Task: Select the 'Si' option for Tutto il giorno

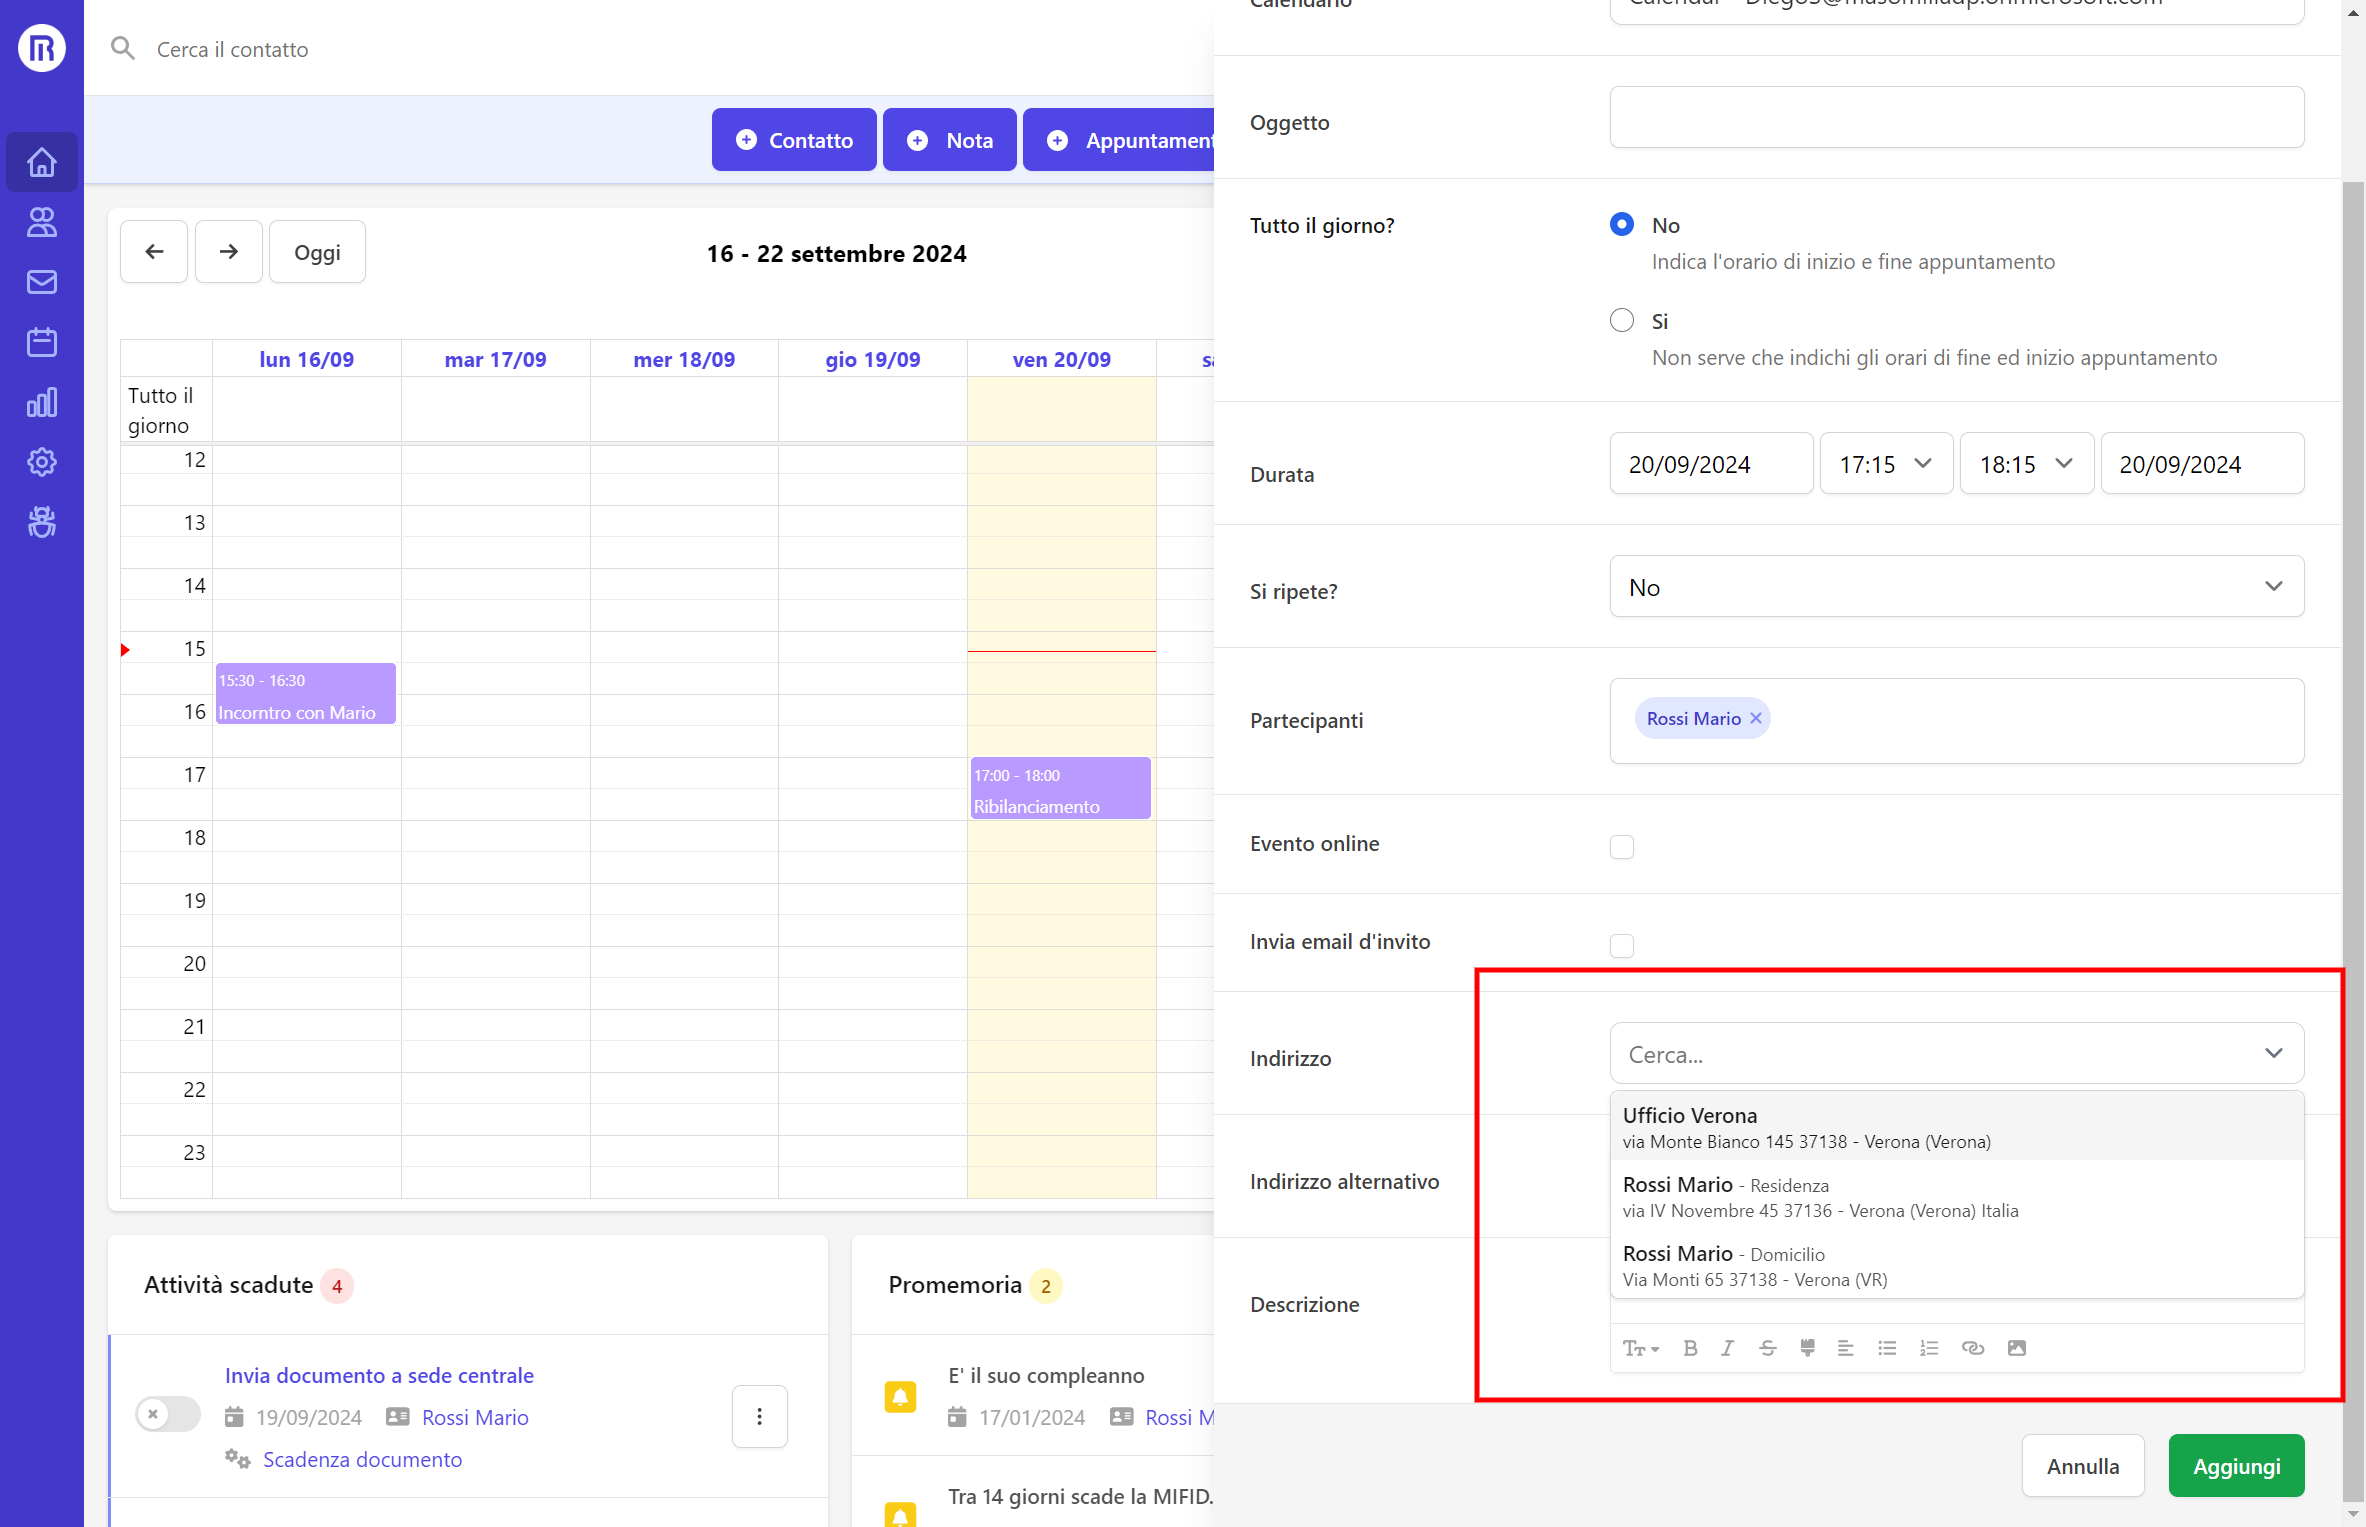Action: [1622, 320]
